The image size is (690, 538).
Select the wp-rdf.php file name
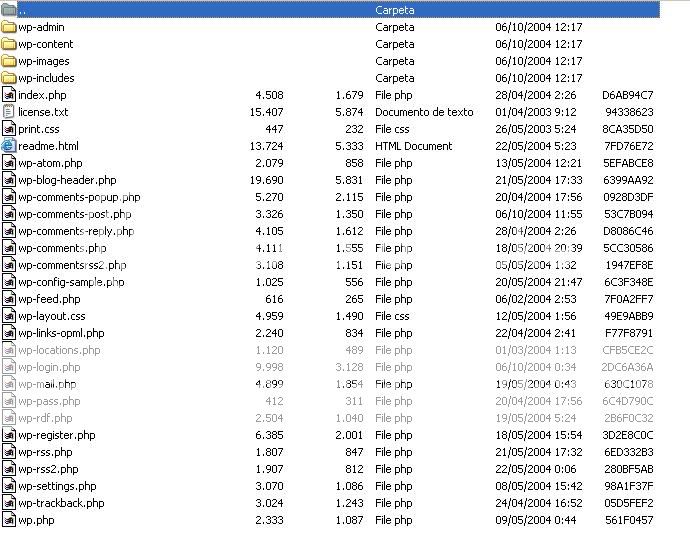45,418
